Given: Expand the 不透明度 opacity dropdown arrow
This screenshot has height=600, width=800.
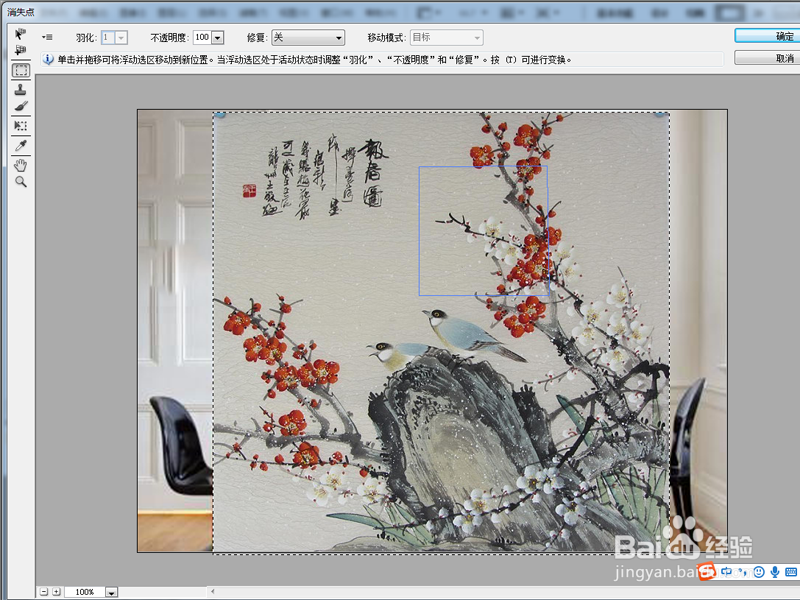Looking at the screenshot, I should [x=218, y=37].
